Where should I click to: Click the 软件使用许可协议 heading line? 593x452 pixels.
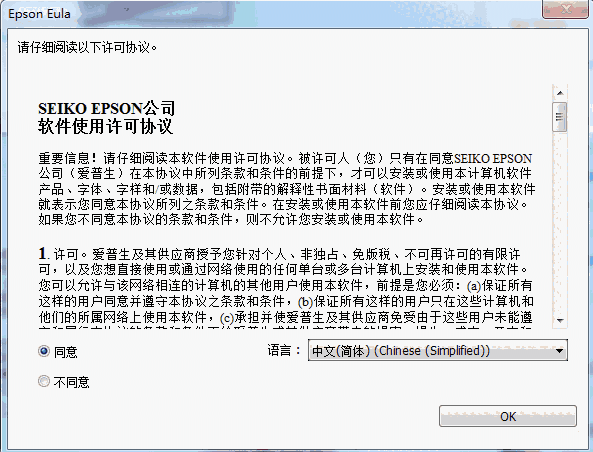[106, 126]
